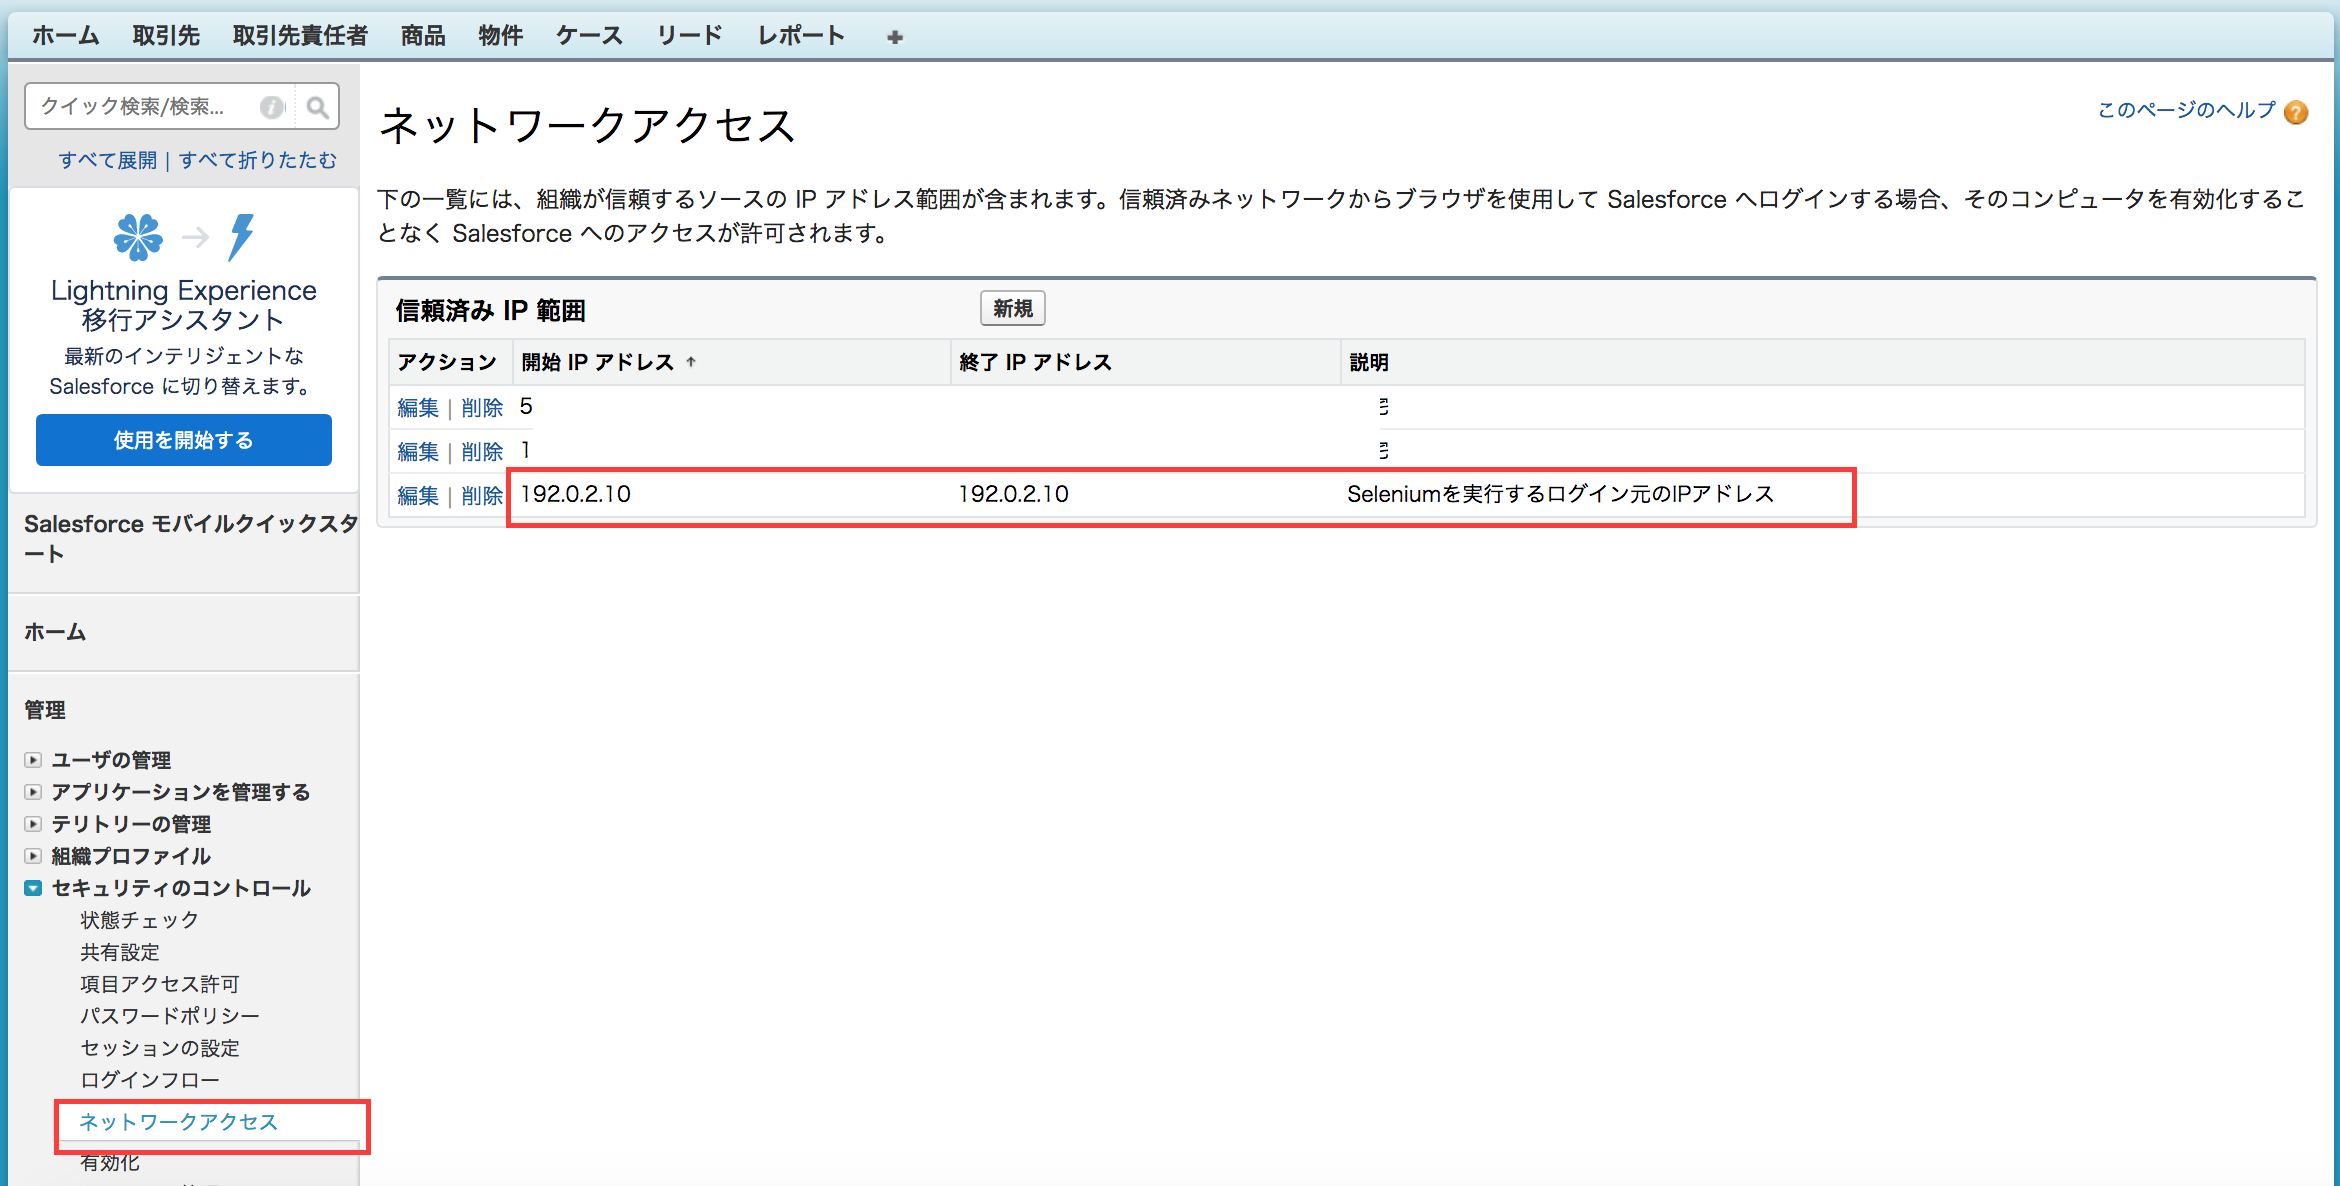Click the search magnifier icon
This screenshot has width=2340, height=1186.
tap(318, 107)
